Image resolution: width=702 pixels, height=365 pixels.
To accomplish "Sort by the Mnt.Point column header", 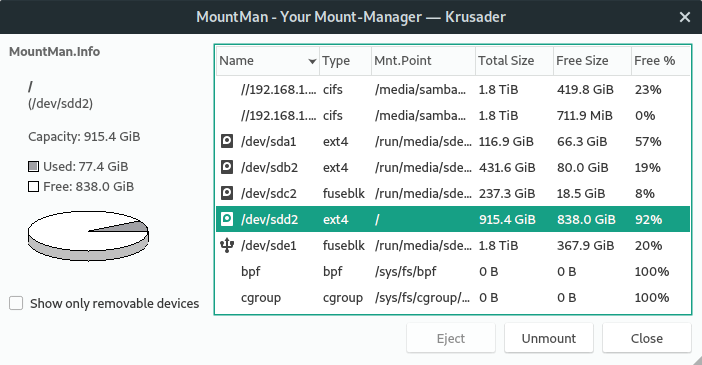I will [x=423, y=60].
